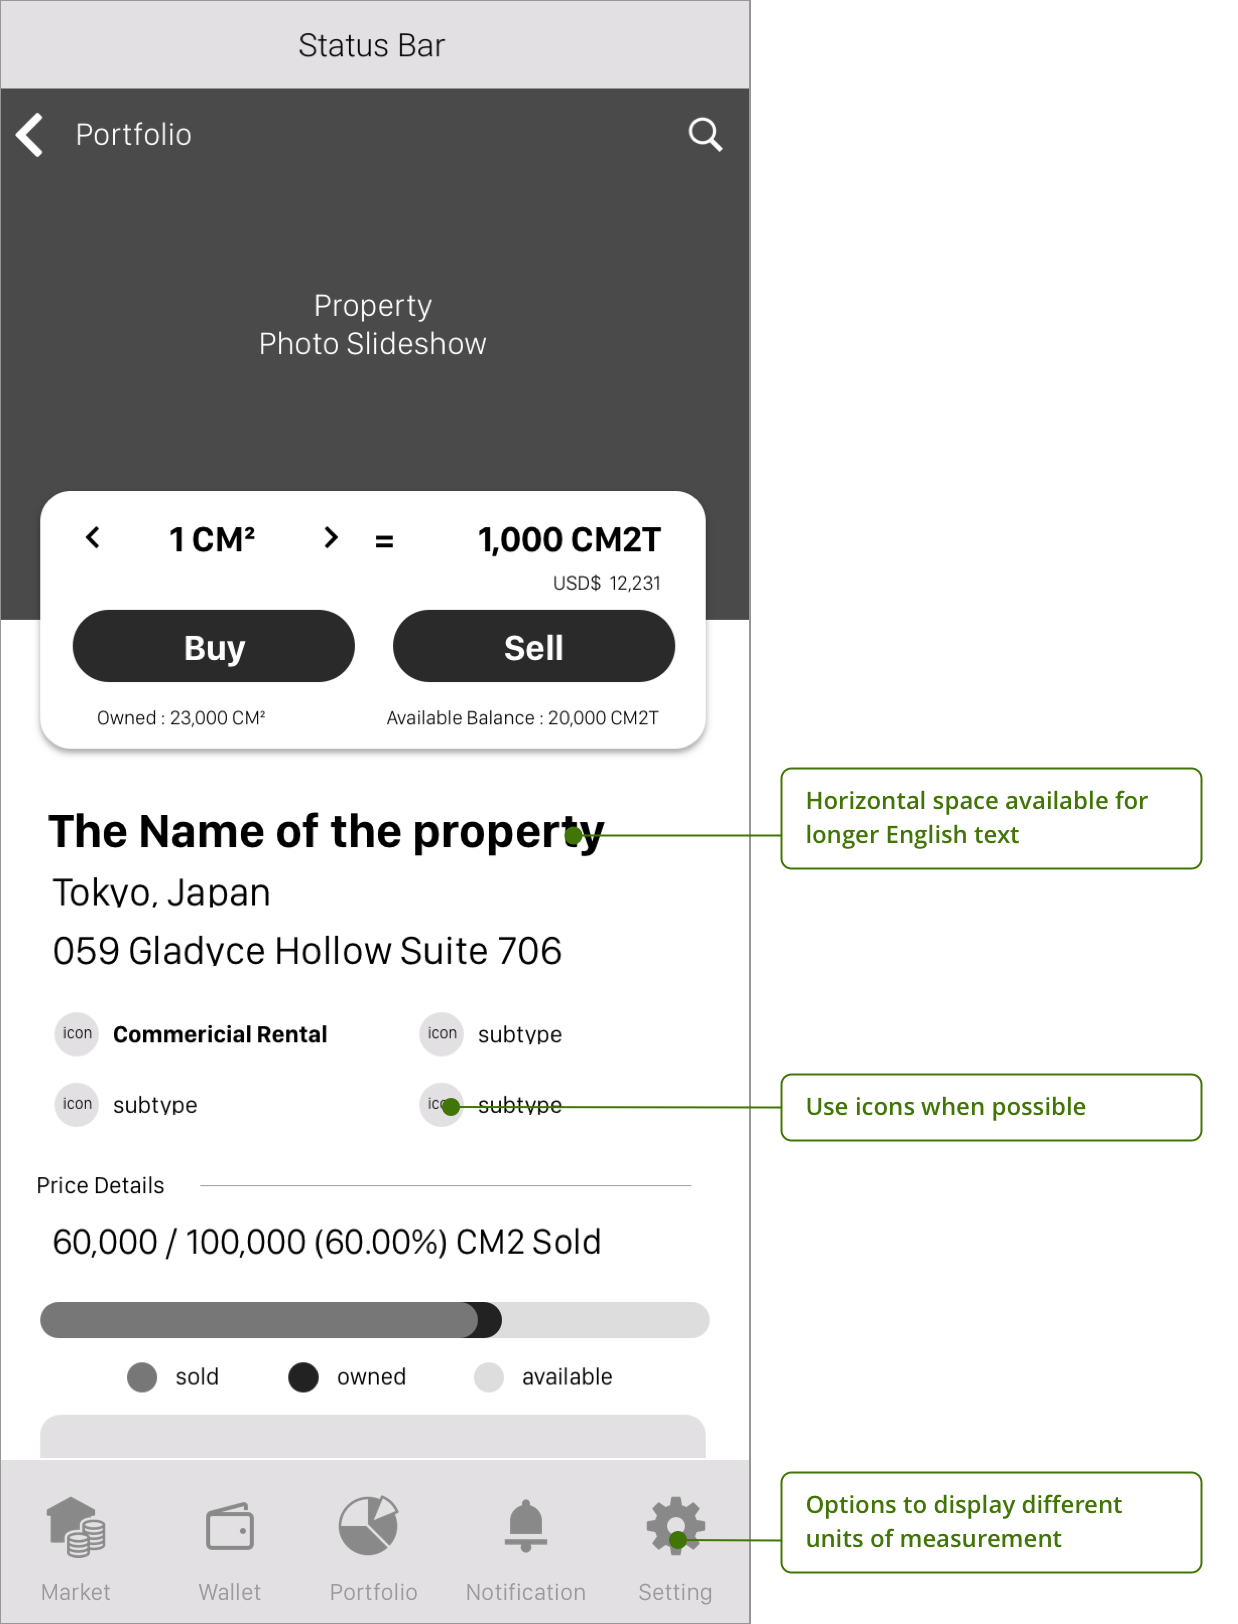Decrease unit with left chevron before 1 CM²
Viewport: 1238px width, 1624px height.
tap(93, 538)
